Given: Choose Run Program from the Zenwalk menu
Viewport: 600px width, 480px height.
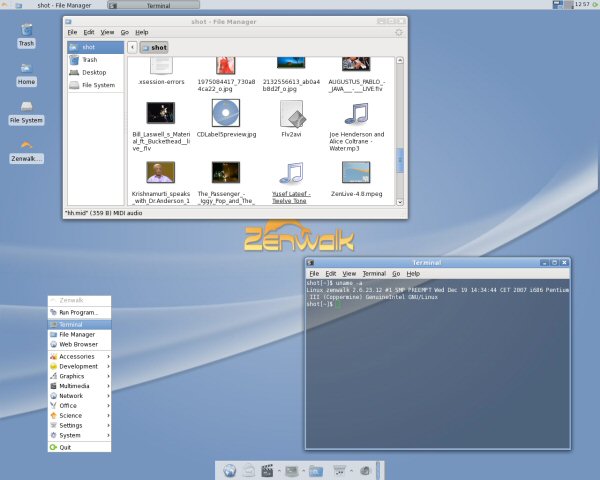Looking at the screenshot, I should (x=80, y=313).
